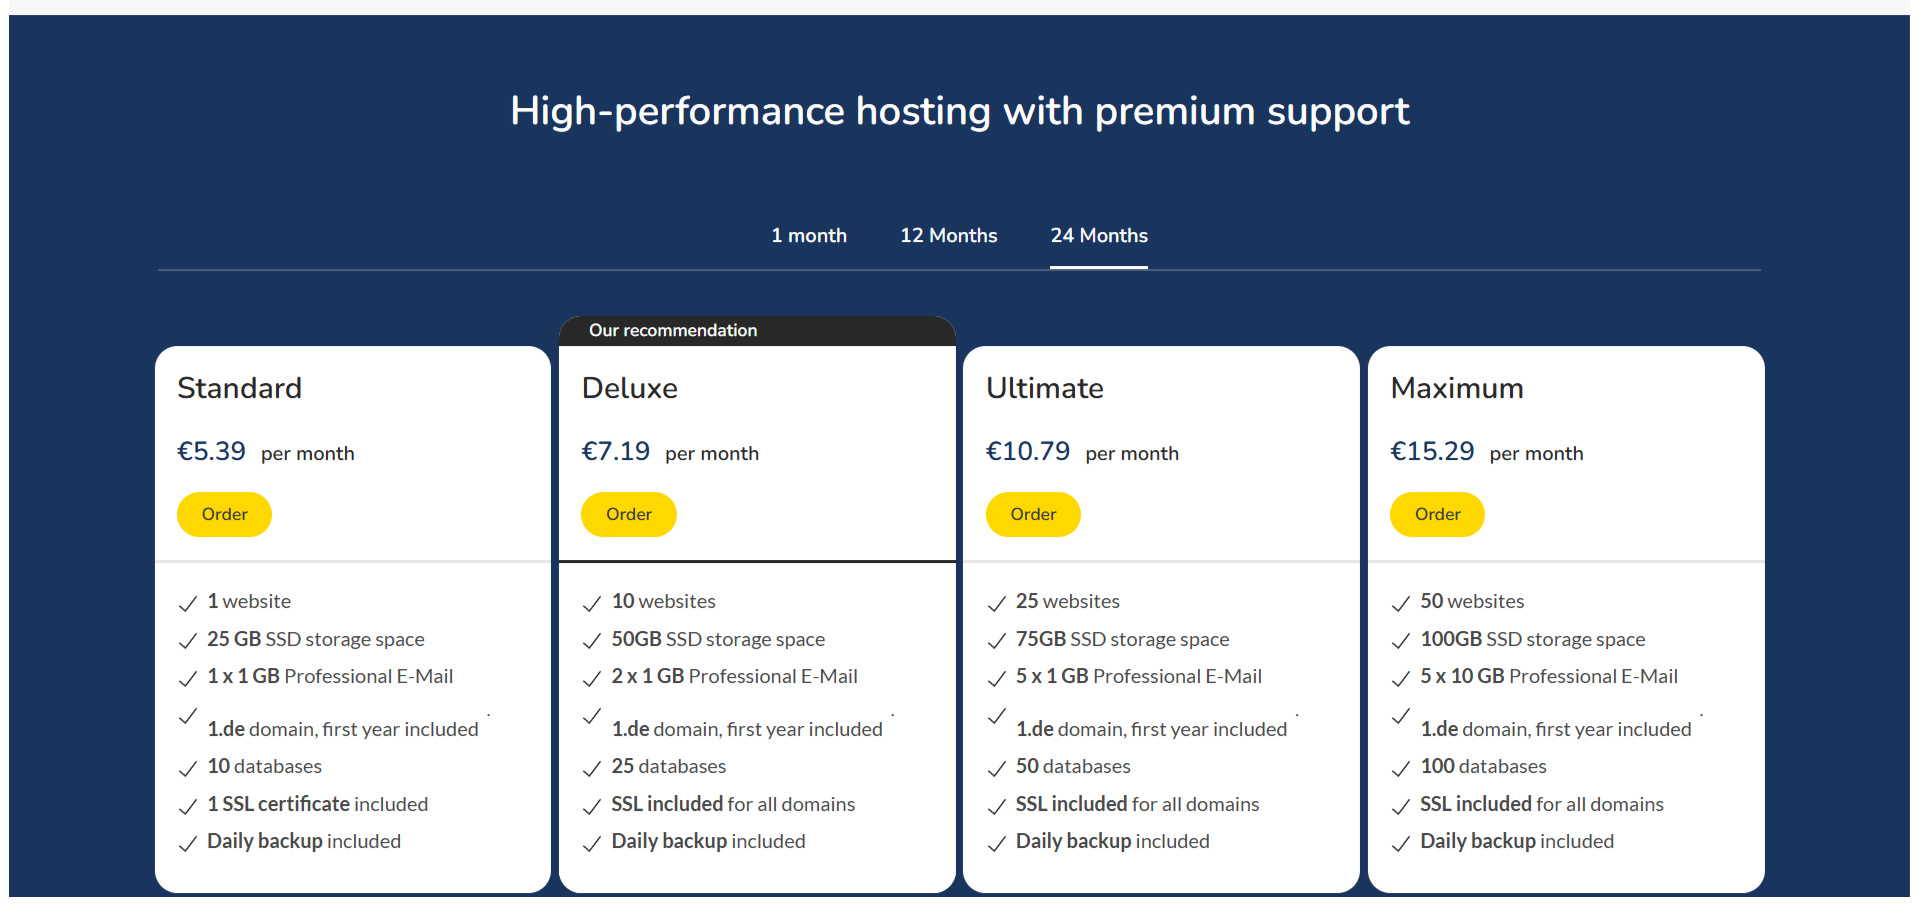
Task: Switch to the 1 month billing tab
Action: [809, 236]
